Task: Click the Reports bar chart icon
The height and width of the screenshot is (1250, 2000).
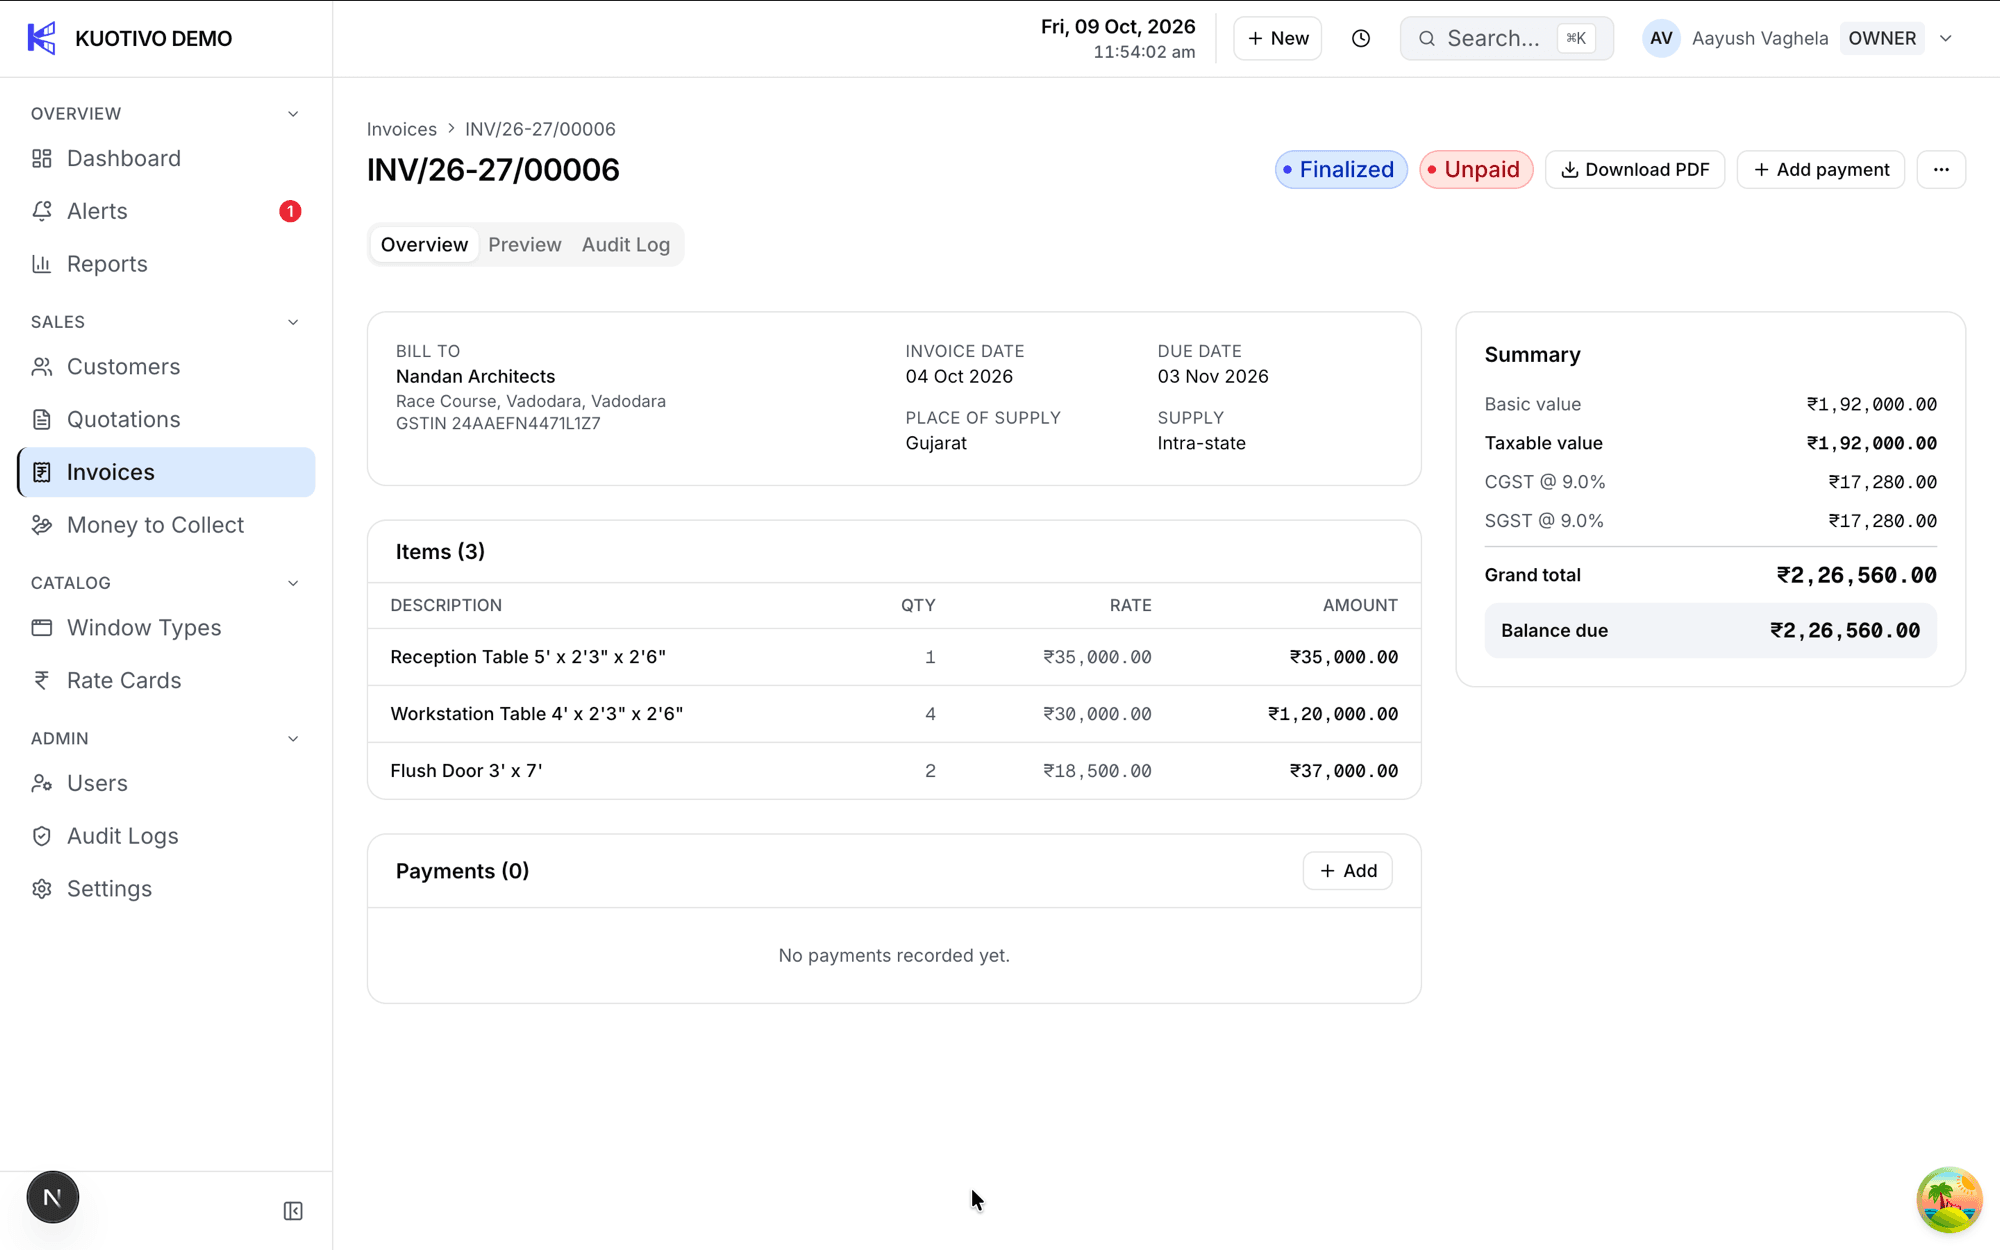Action: click(42, 264)
